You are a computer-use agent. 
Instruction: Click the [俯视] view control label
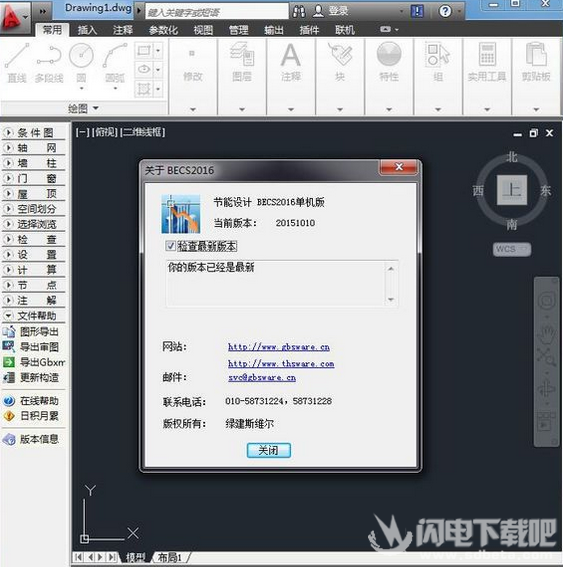(x=105, y=132)
